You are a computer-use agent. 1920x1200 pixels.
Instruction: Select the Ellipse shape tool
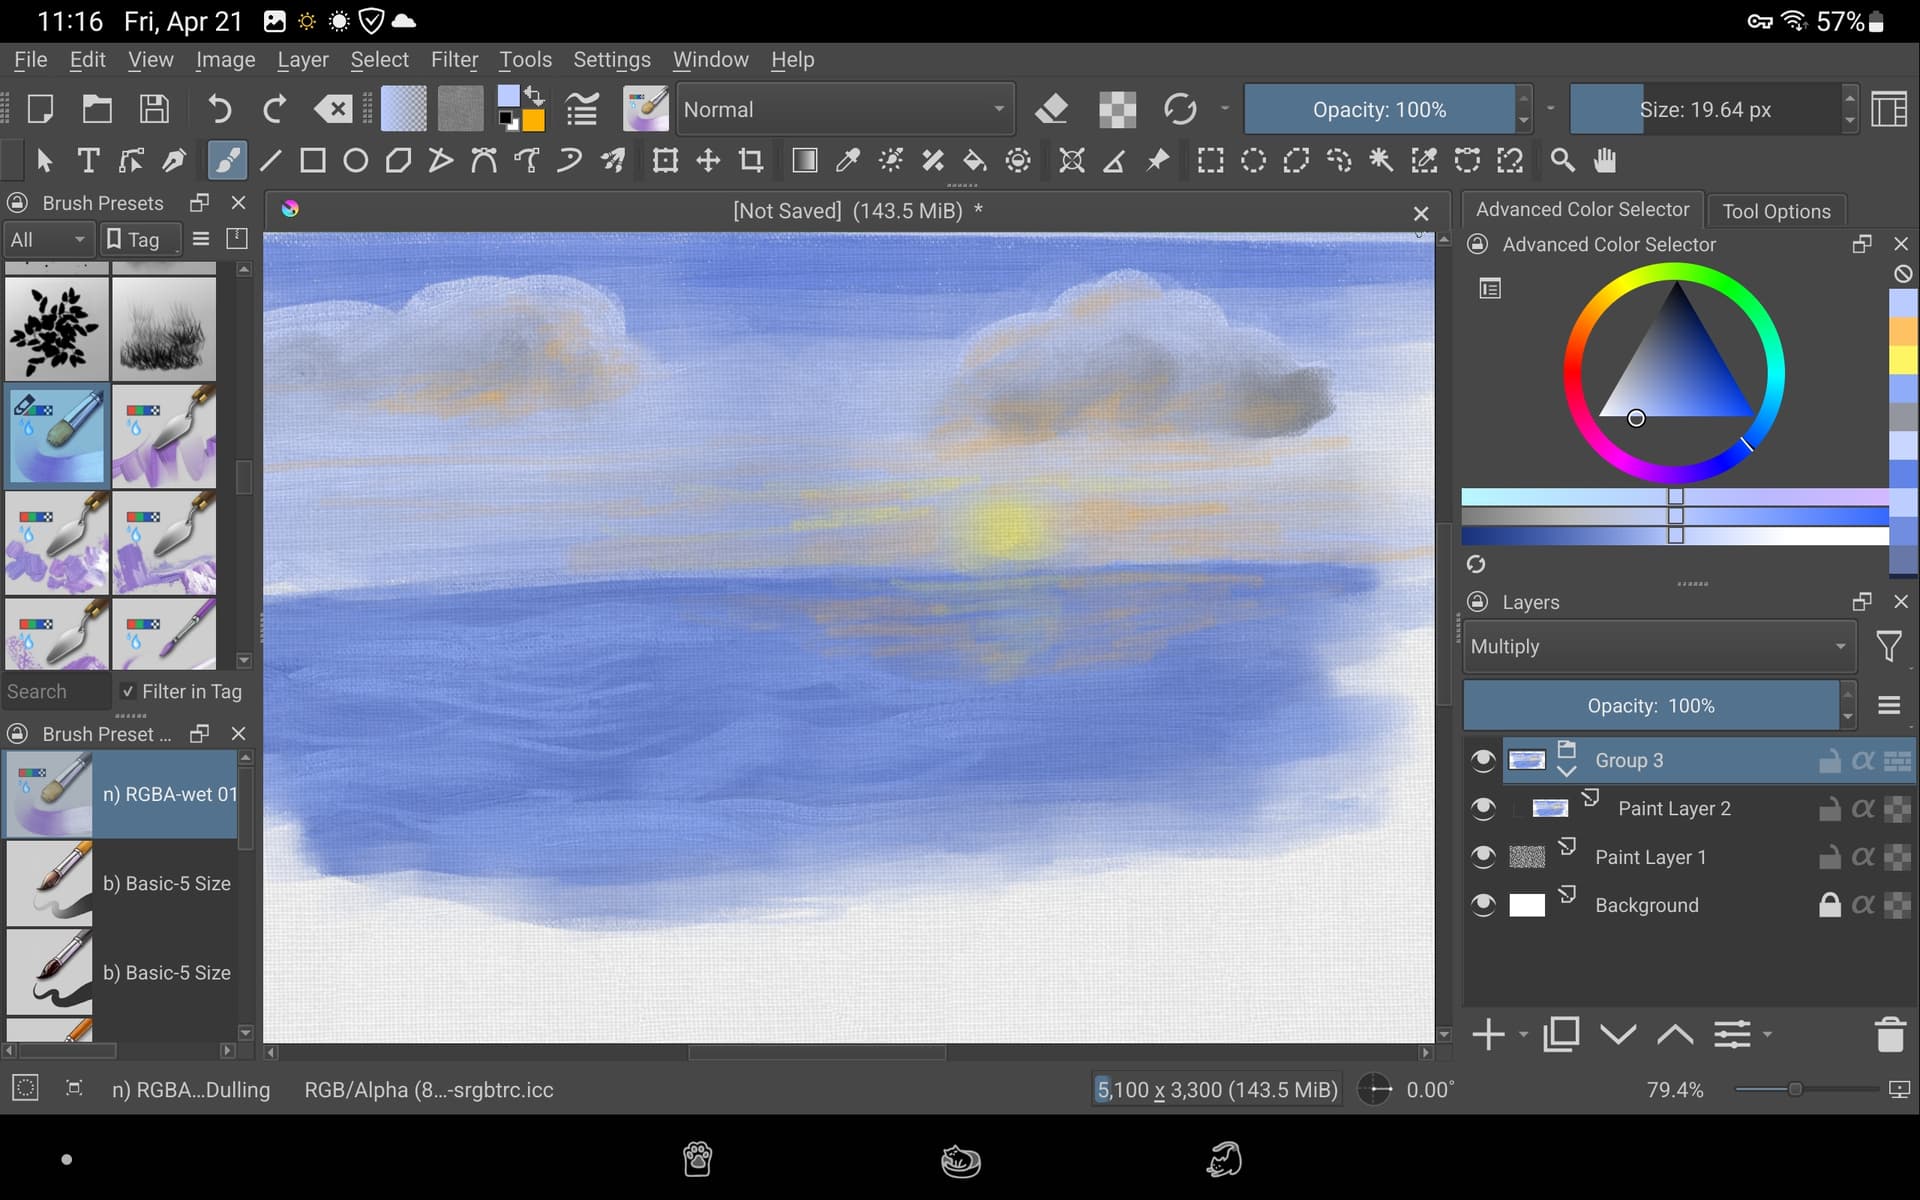click(355, 161)
